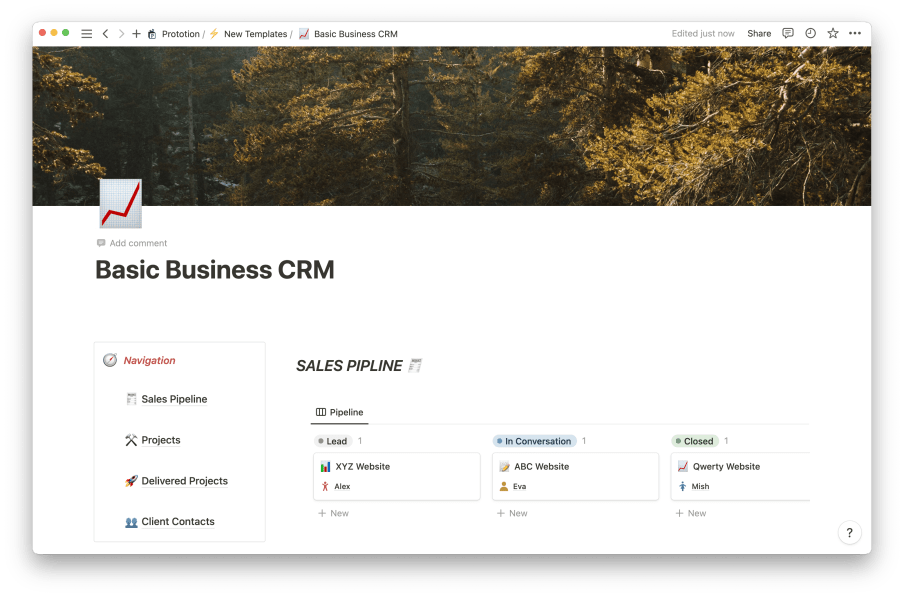Click the chart page icon
Image resolution: width=904 pixels, height=597 pixels.
pyautogui.click(x=120, y=203)
